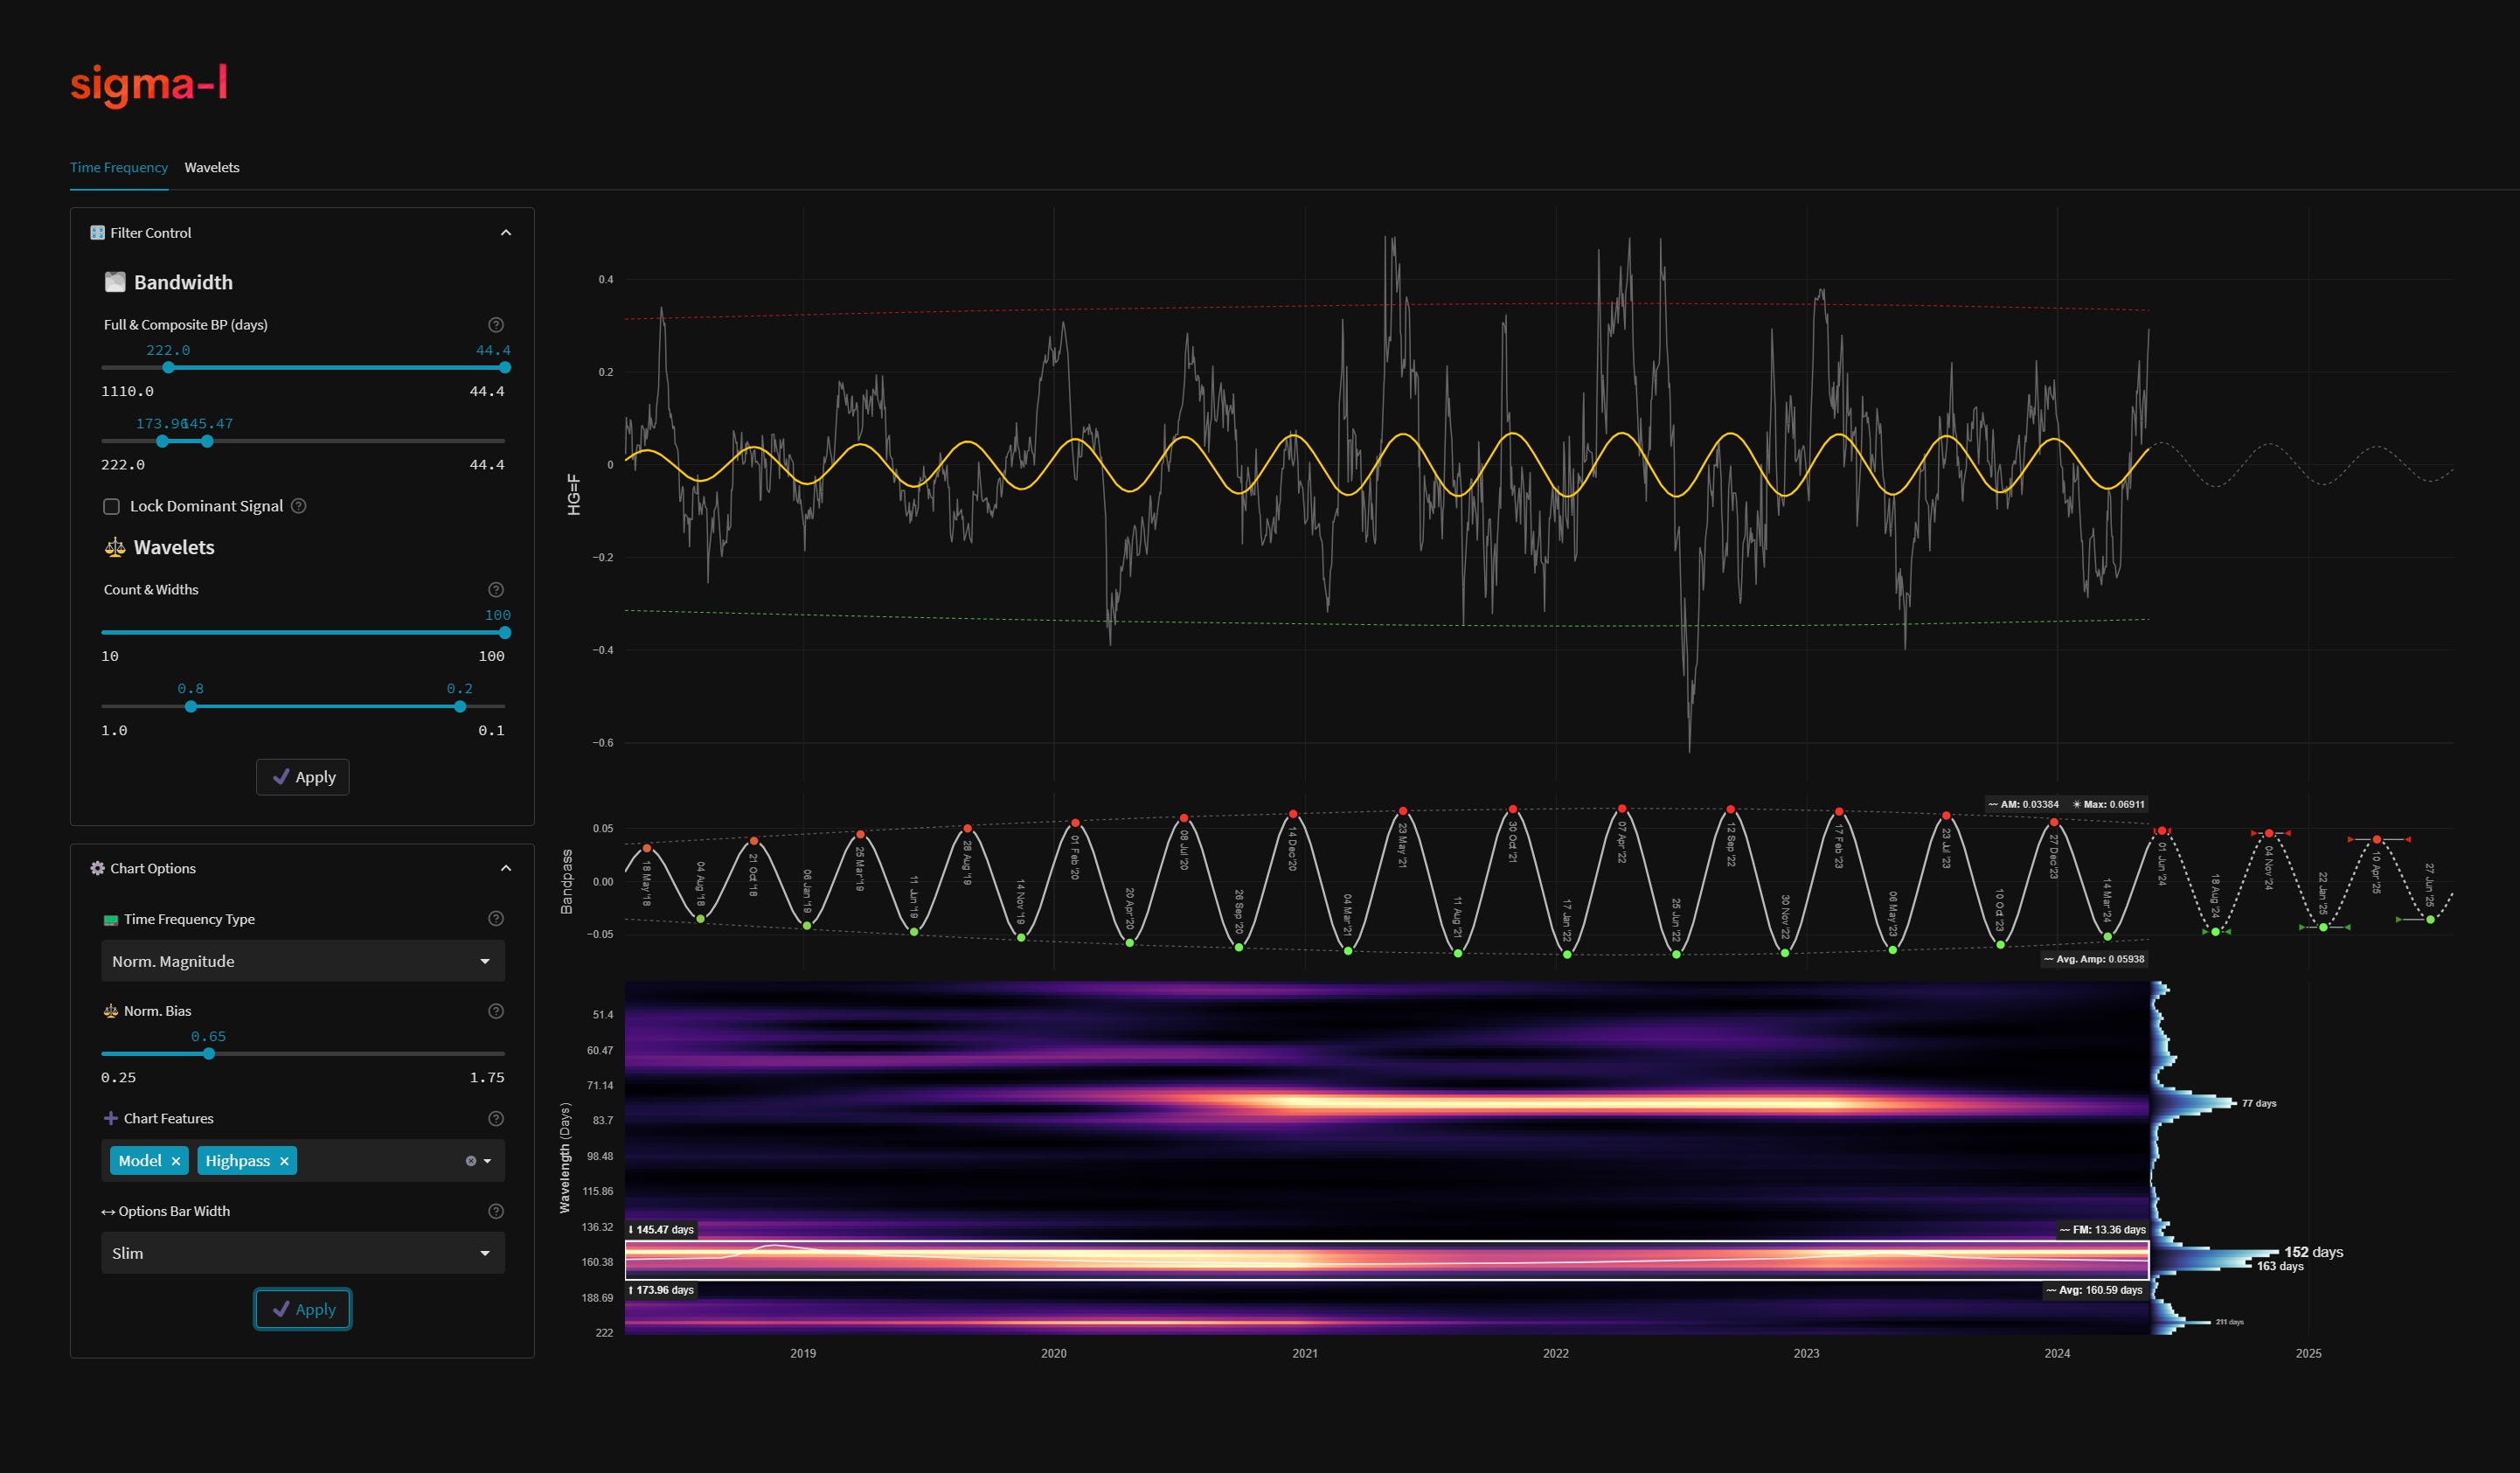
Task: Apply the Filter Control settings
Action: [303, 777]
